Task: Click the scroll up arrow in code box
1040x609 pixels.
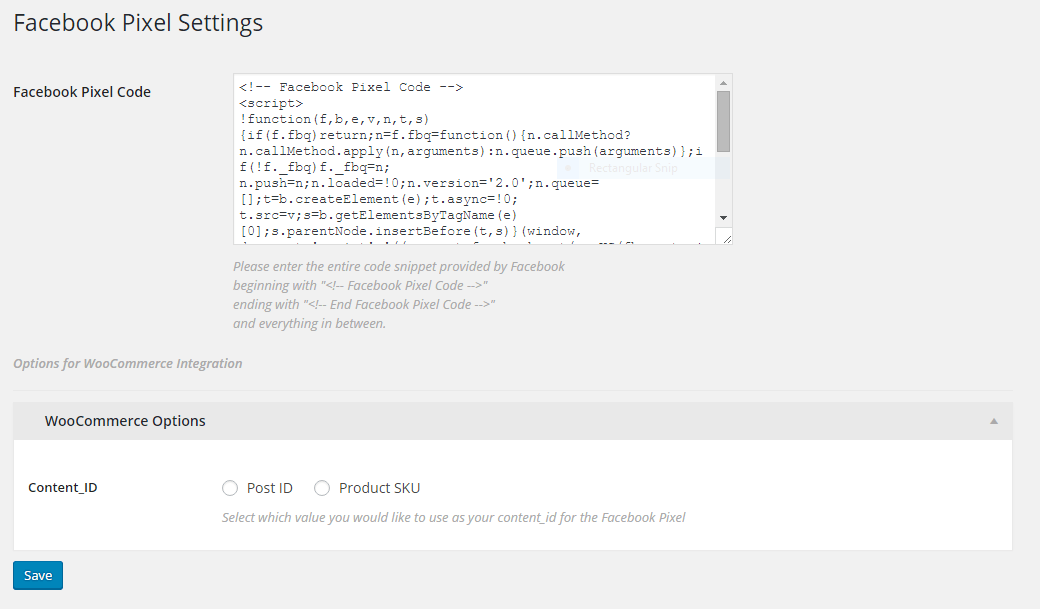Action: coord(723,82)
